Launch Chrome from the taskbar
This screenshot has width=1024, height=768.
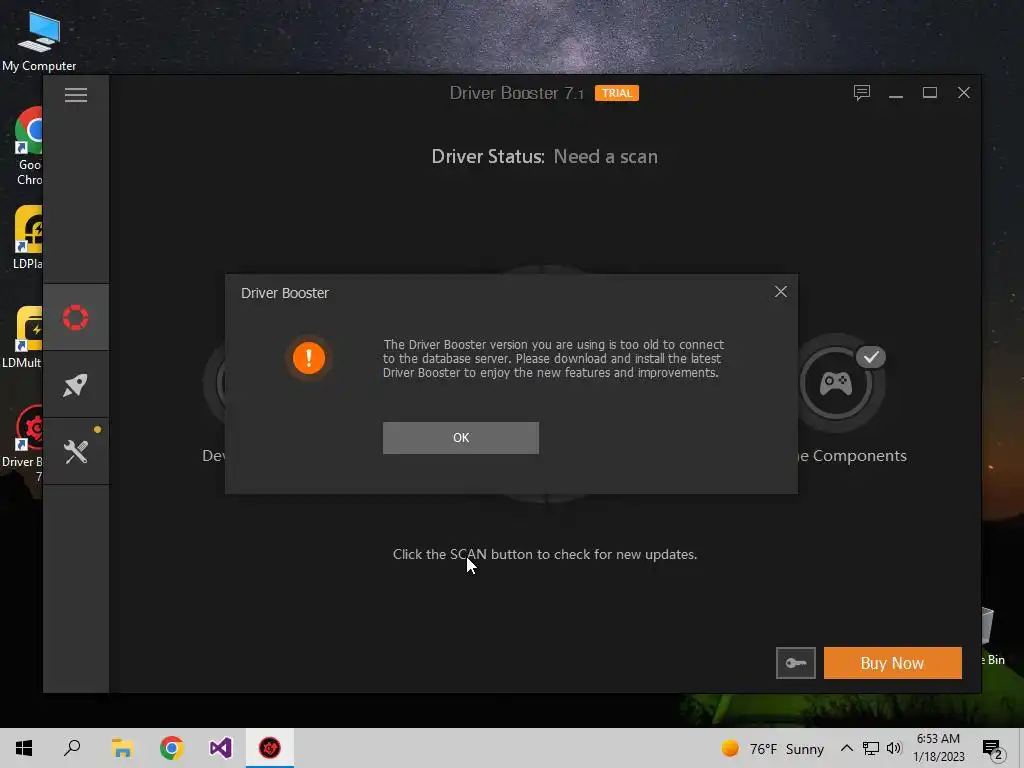click(172, 748)
